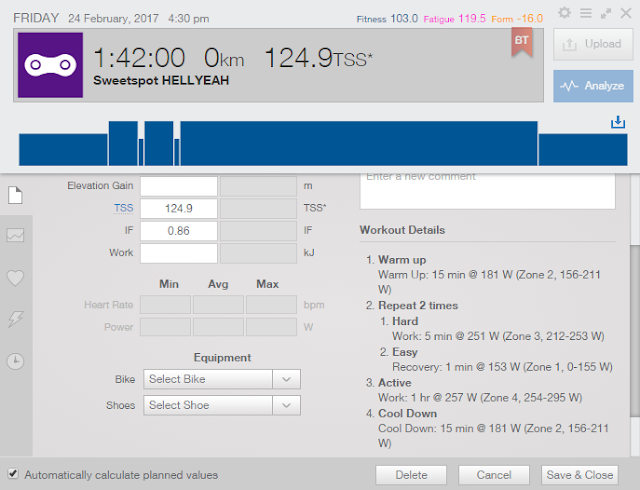Open the Select Shoe dropdown
The width and height of the screenshot is (640, 490).
tap(222, 405)
